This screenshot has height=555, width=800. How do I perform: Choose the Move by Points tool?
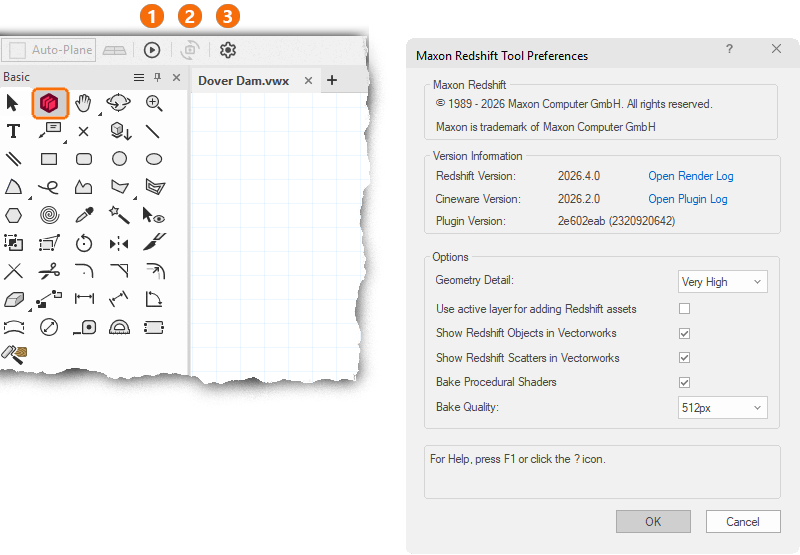coord(49,299)
